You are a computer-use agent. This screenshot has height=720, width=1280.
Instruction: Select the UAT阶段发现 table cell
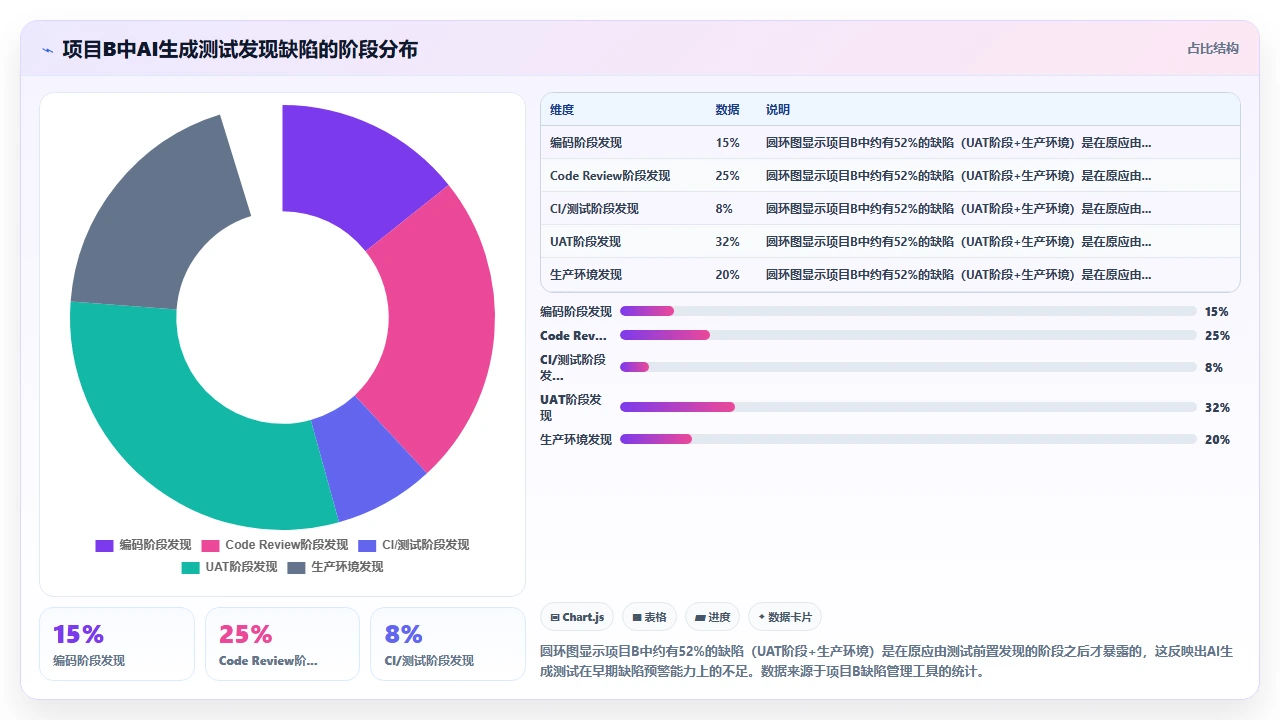pyautogui.click(x=585, y=242)
